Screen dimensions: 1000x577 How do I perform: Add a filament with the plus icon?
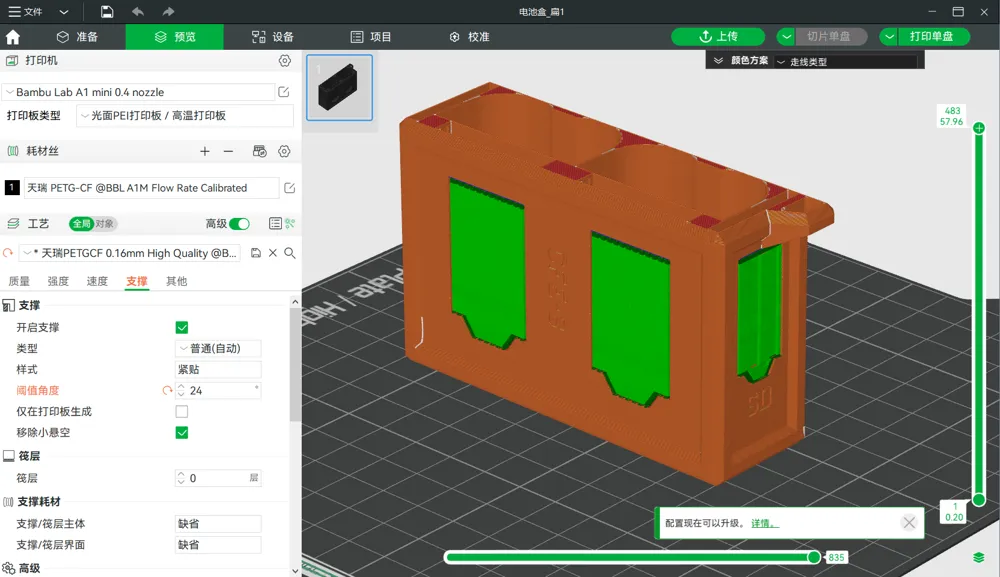coord(205,151)
